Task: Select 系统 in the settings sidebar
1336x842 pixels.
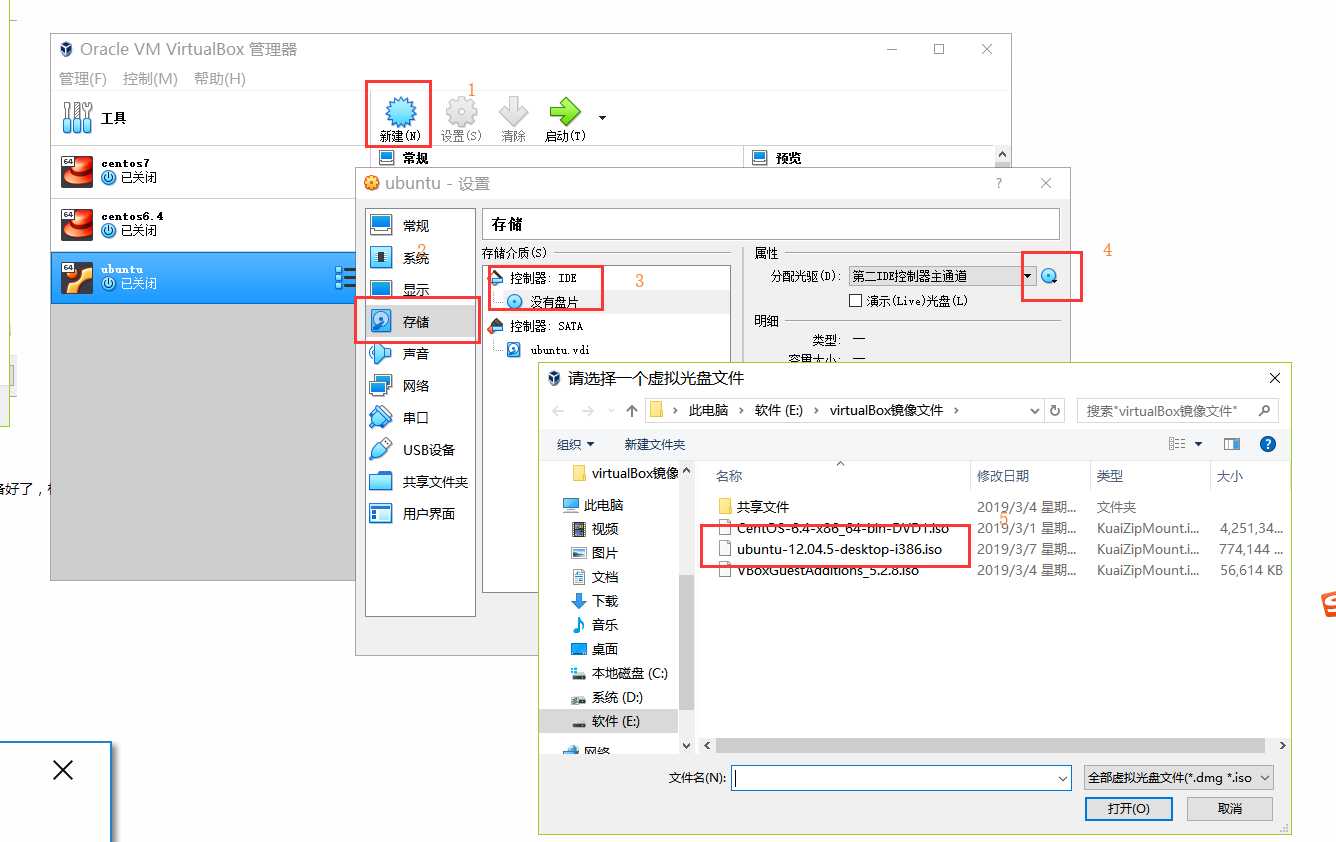Action: tap(420, 257)
